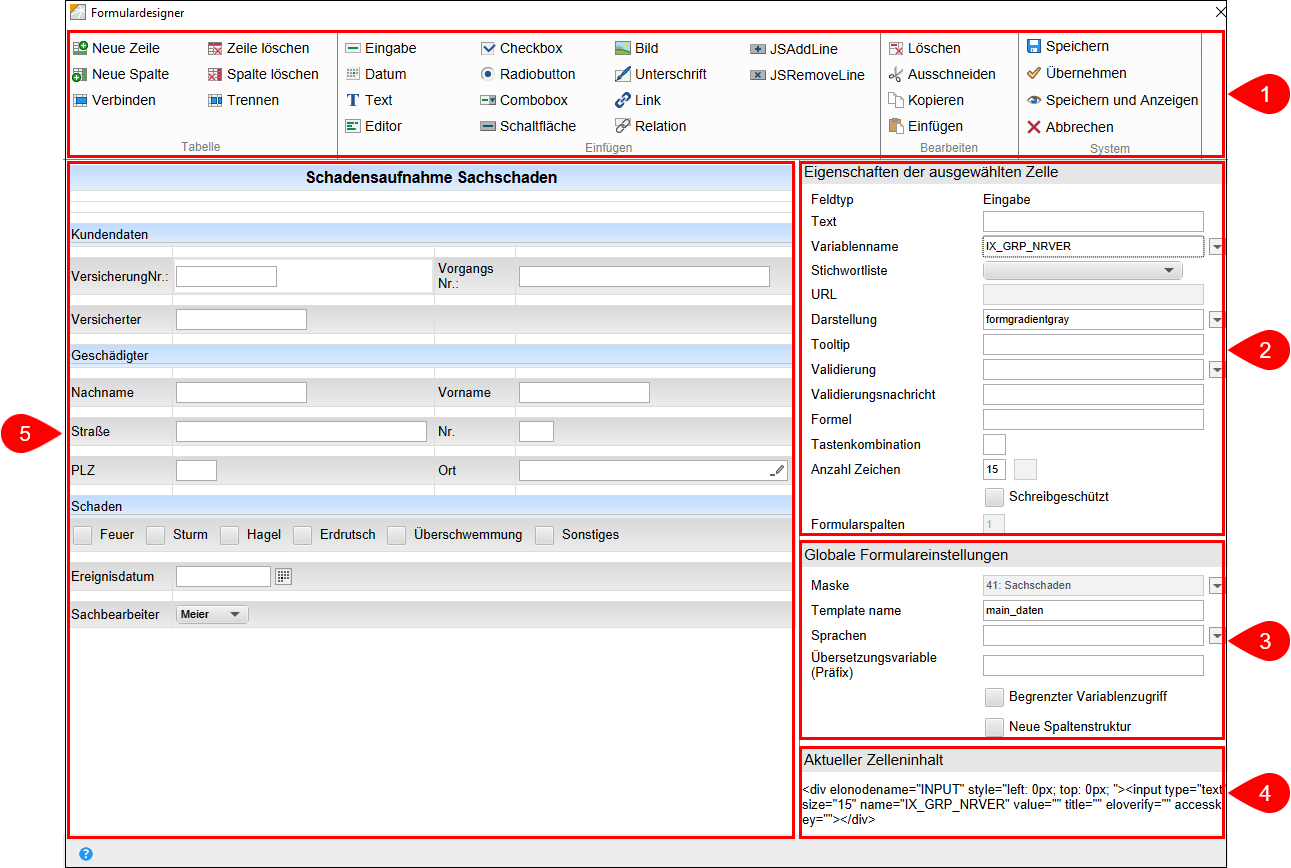Screen dimensions: 1291x868
Task: Add a column with Neue Spalte
Action: [x=120, y=74]
